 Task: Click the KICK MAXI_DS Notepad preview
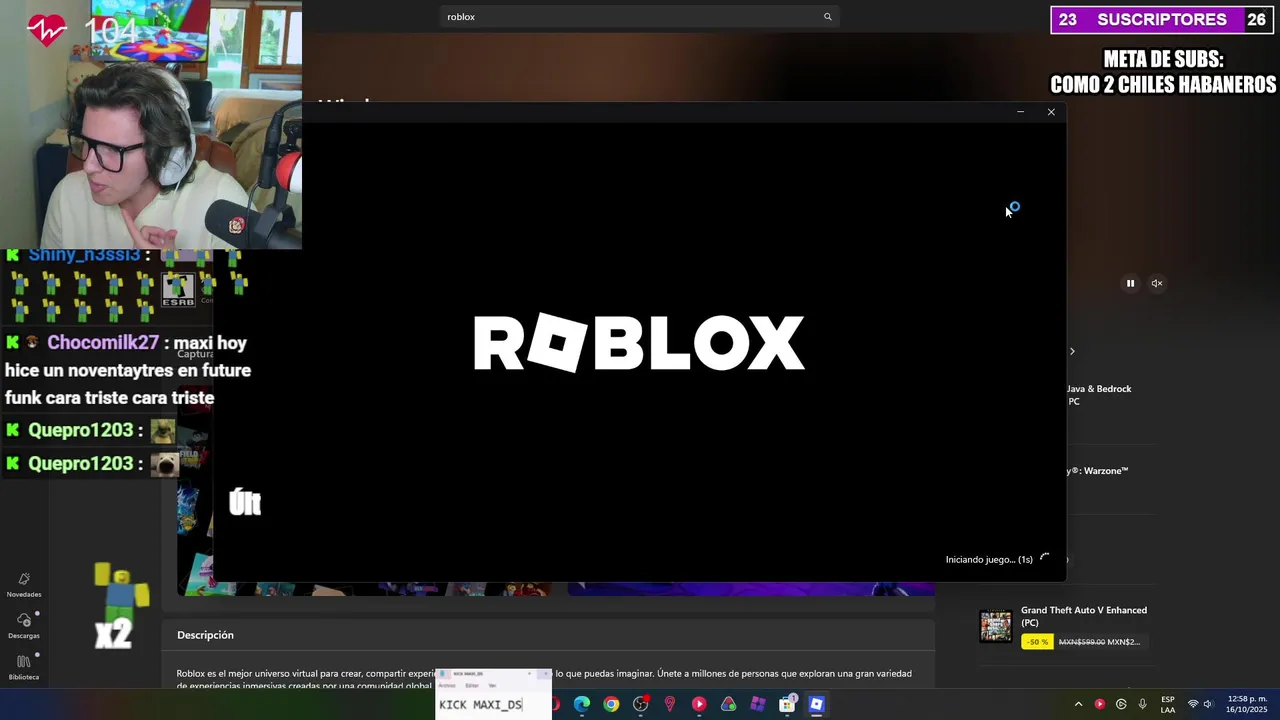[494, 694]
